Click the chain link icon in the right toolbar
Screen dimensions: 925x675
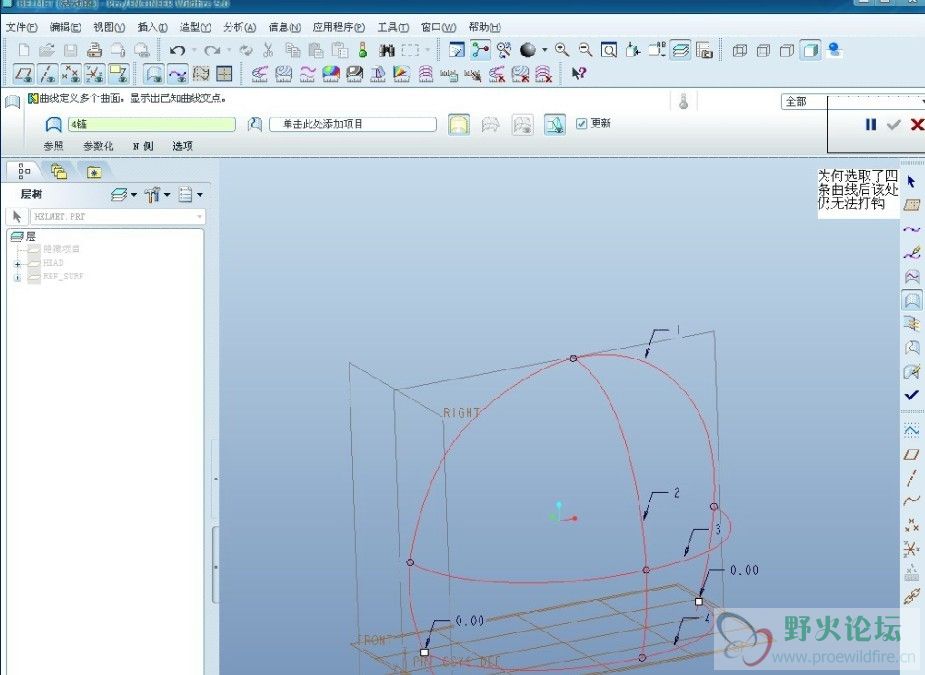coord(911,595)
